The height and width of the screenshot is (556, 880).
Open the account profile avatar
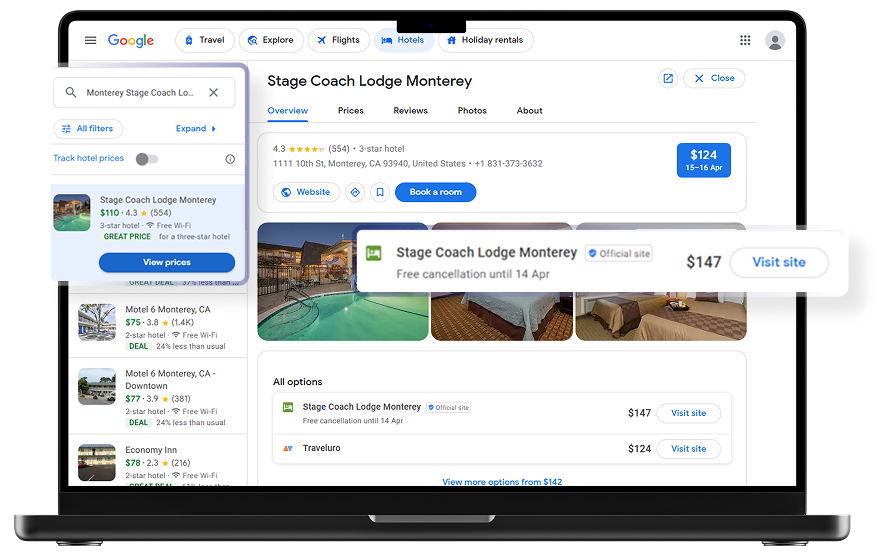coord(774,40)
